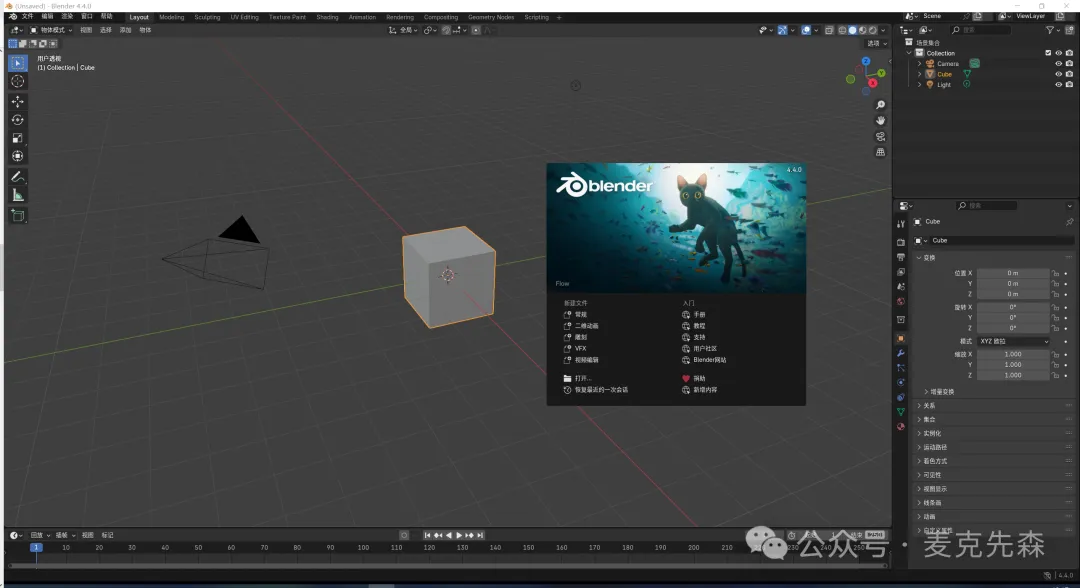Viewport: 1080px width, 588px height.
Task: Open the Tool properties tab icon
Action: (901, 224)
